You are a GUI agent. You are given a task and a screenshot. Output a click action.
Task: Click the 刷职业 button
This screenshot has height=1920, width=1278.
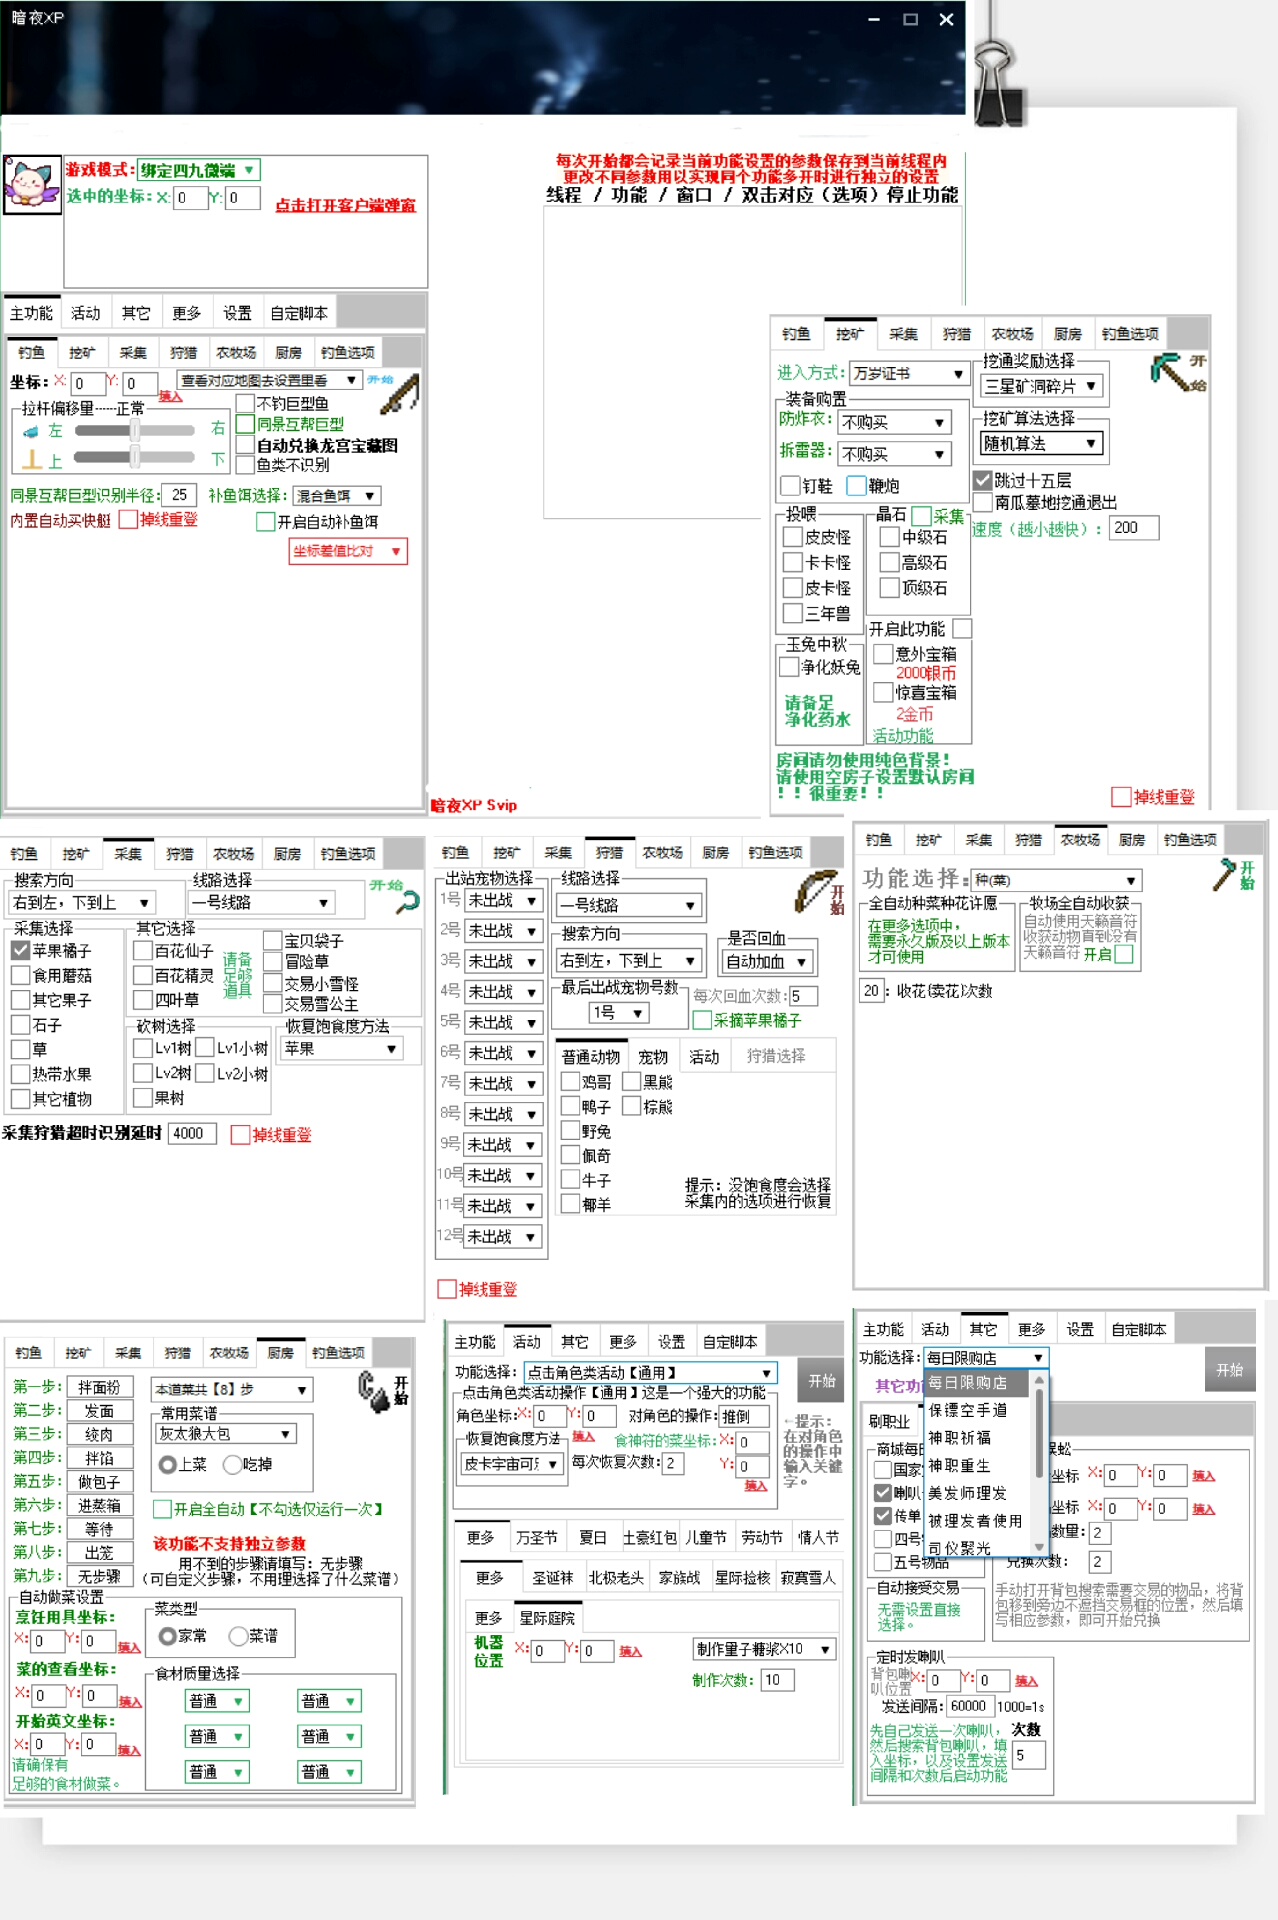tap(889, 1421)
